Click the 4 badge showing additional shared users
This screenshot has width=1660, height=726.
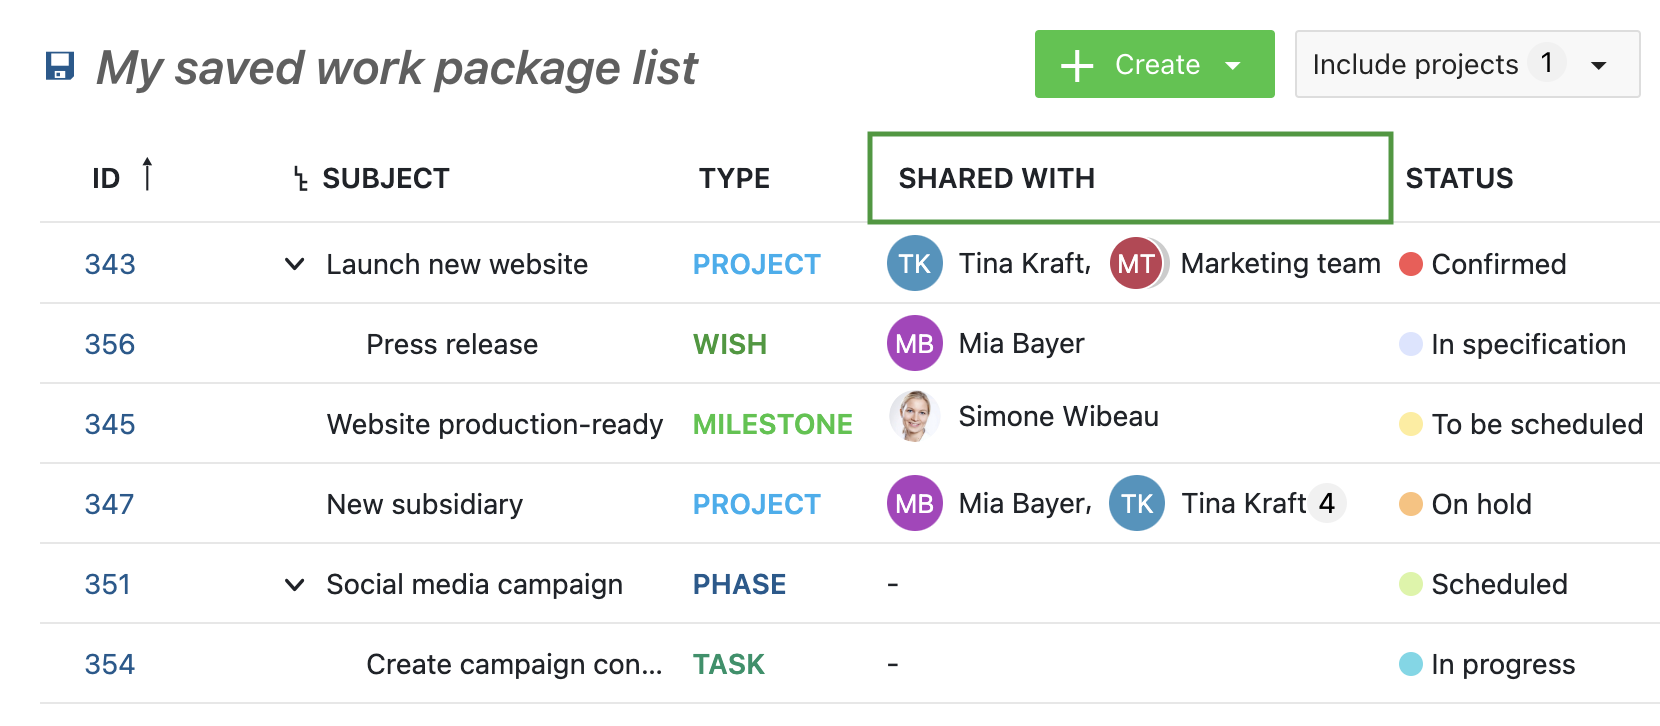tap(1326, 503)
